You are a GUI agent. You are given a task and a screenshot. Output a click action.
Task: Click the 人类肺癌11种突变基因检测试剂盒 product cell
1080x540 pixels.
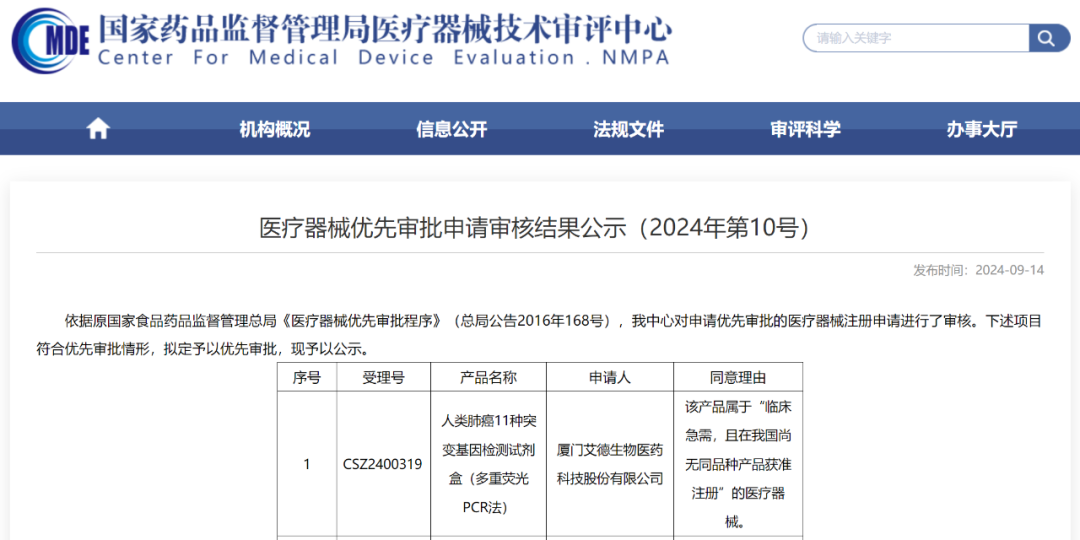(x=488, y=464)
